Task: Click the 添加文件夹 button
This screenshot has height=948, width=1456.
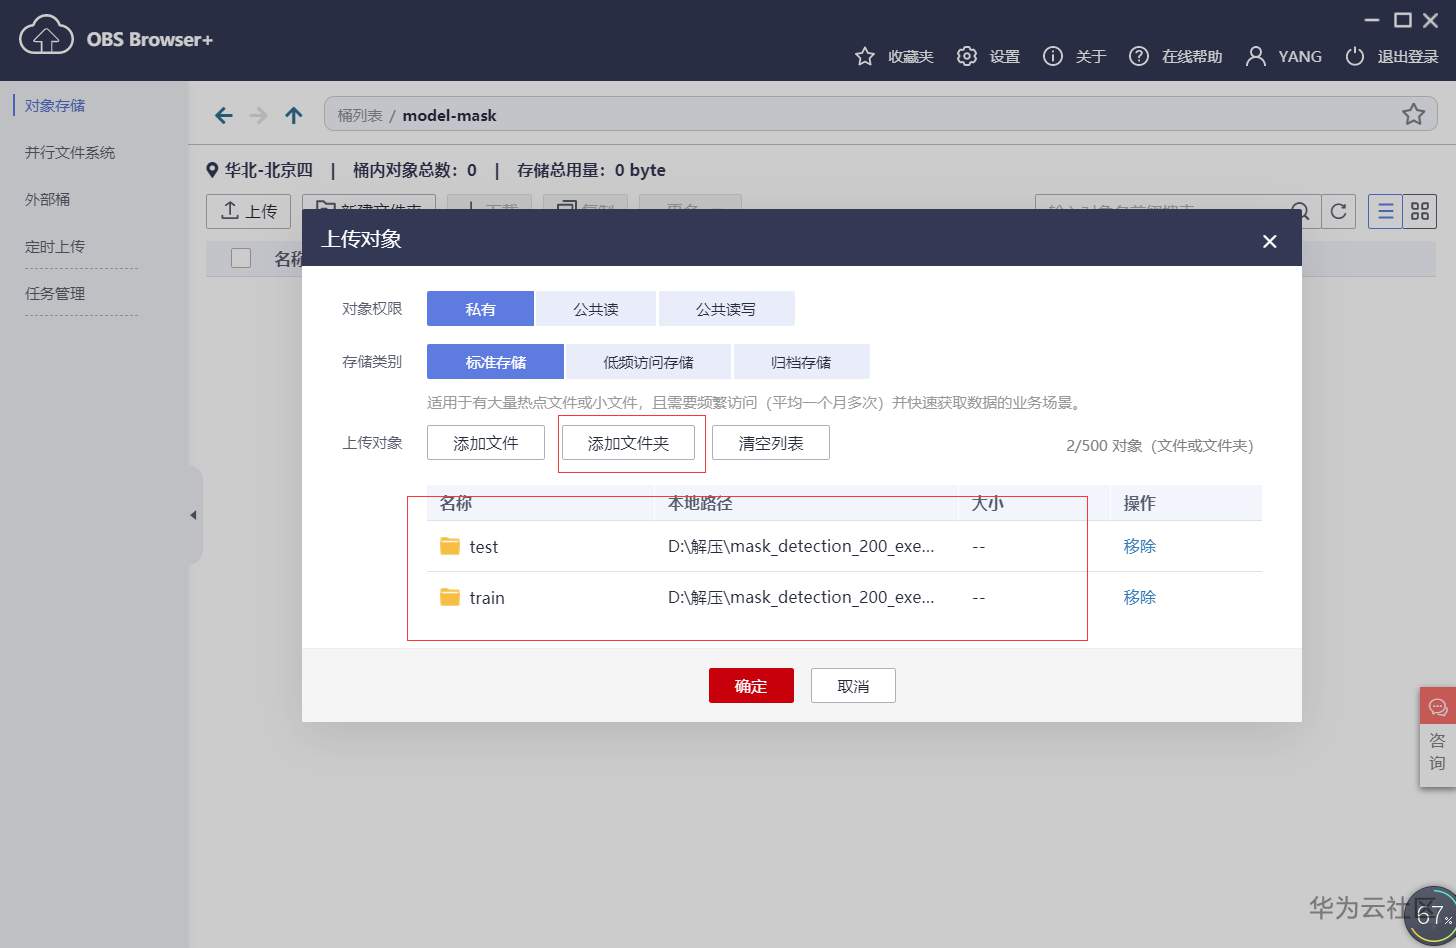Action: pyautogui.click(x=628, y=443)
